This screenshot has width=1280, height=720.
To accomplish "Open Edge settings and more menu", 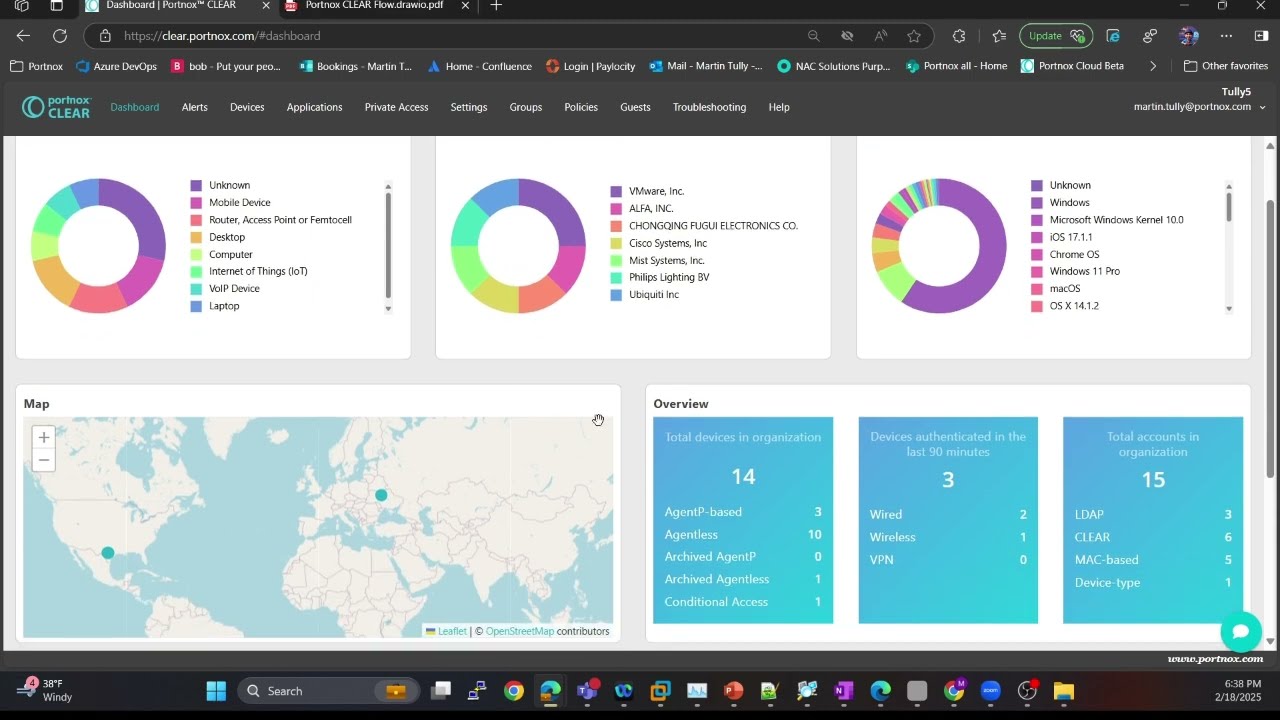I will point(1227,36).
